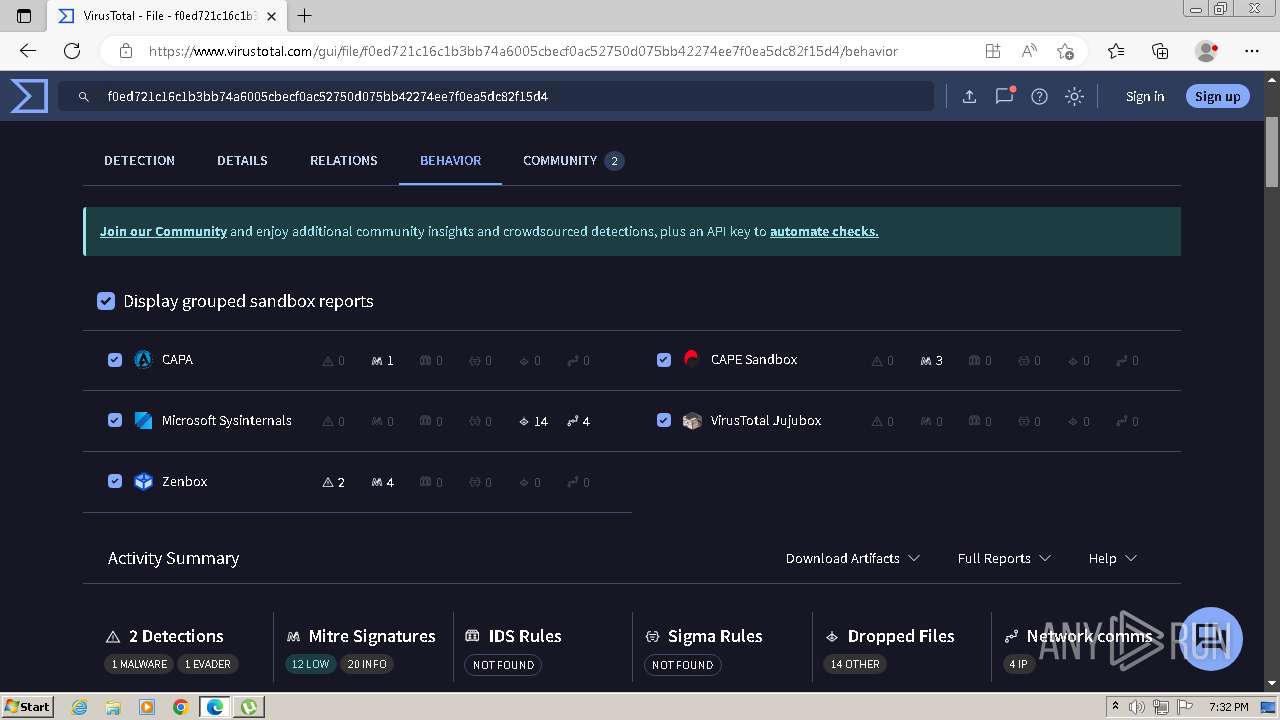This screenshot has height=720, width=1280.
Task: Open browser settings and more menu
Action: (x=1252, y=51)
